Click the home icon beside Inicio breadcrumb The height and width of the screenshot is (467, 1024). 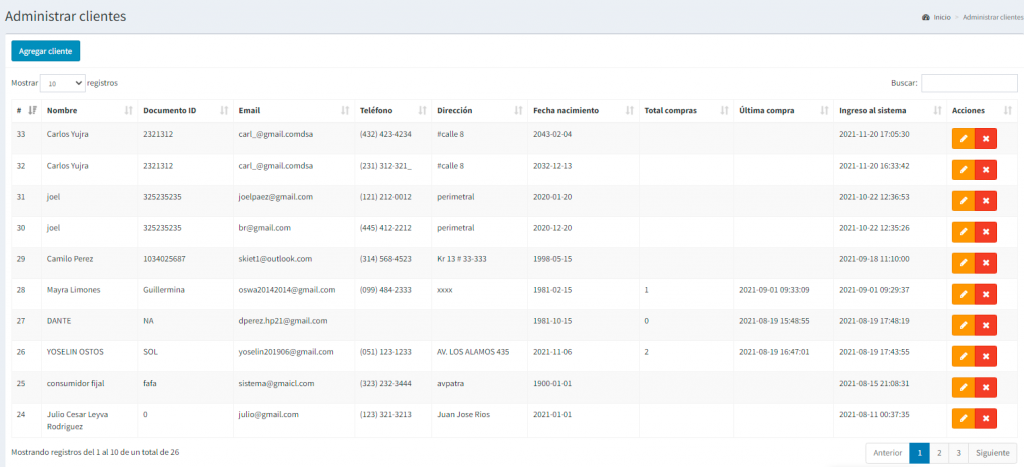click(x=925, y=17)
